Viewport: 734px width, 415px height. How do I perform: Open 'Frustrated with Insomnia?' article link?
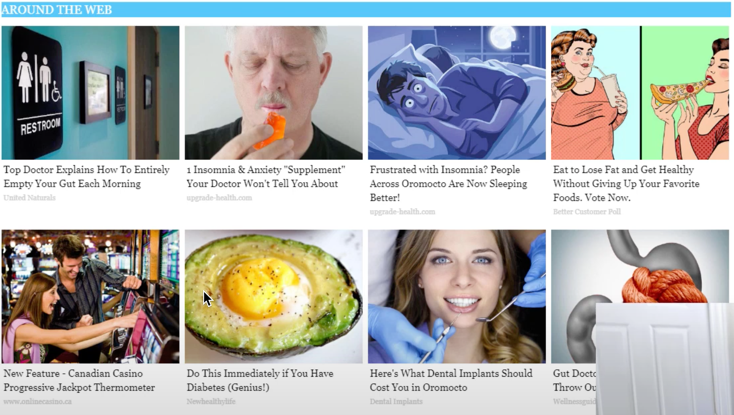pyautogui.click(x=448, y=183)
